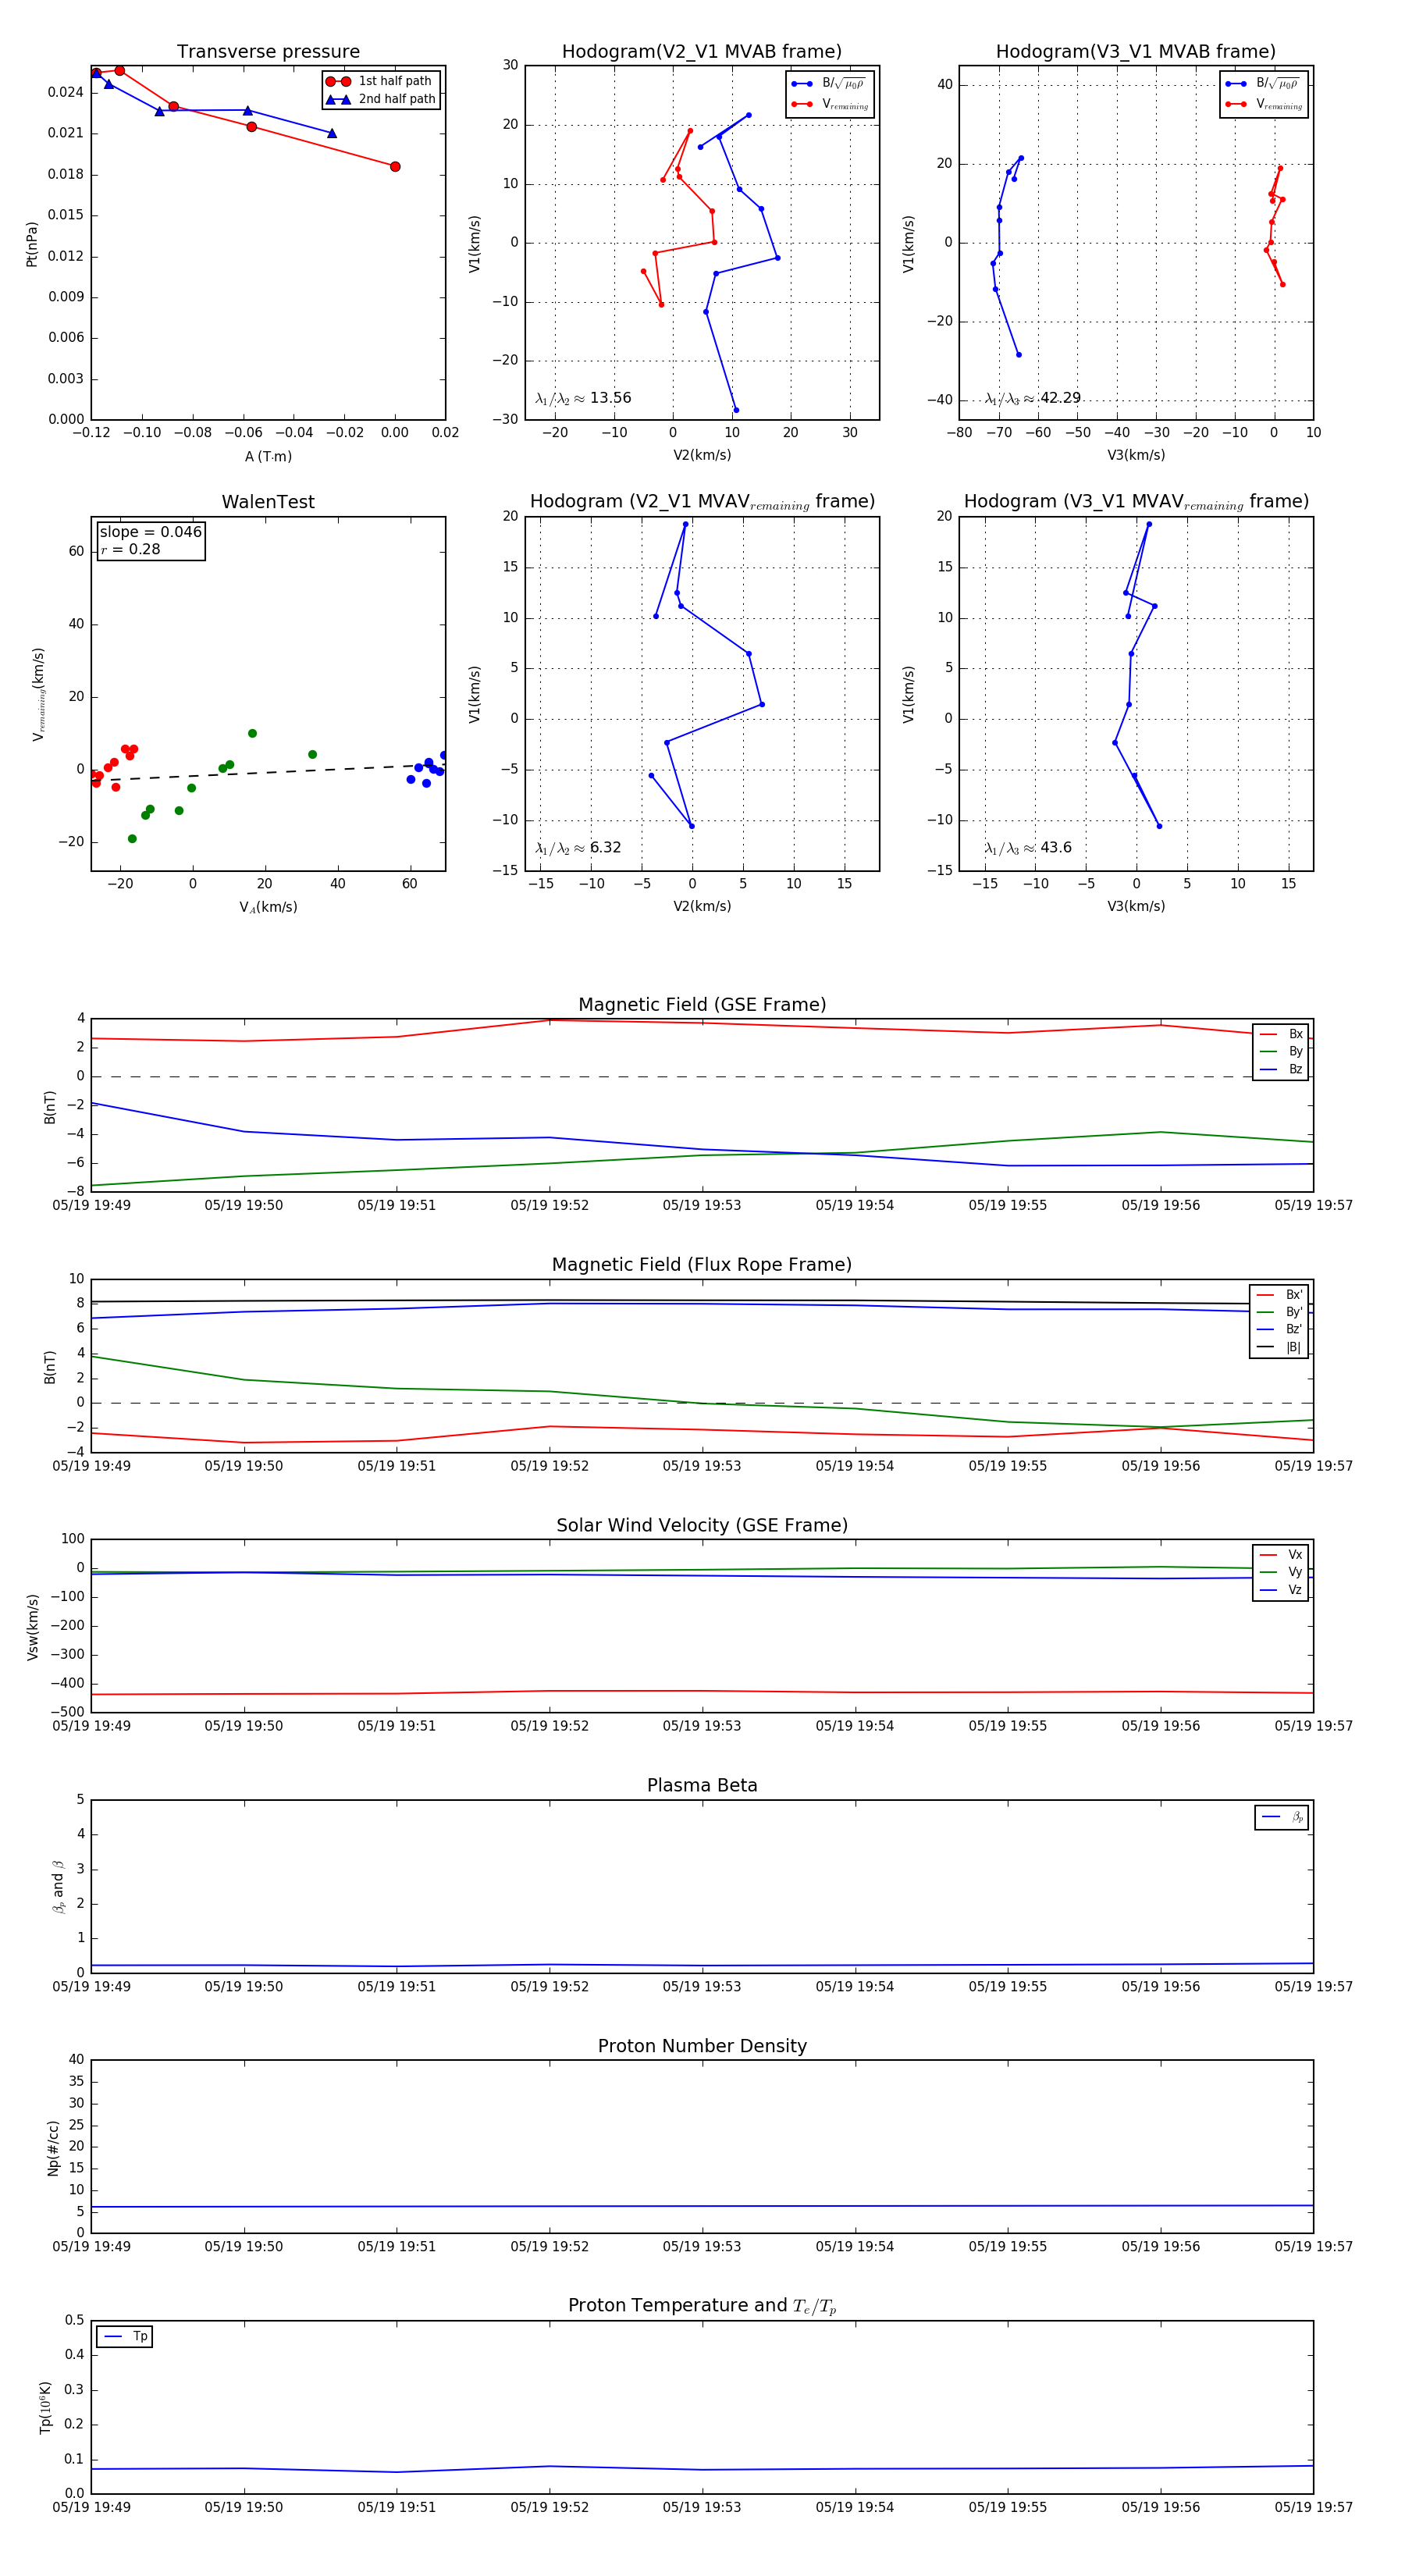Click the 'Pt(nPa)' y-axis label

pos(31,244)
